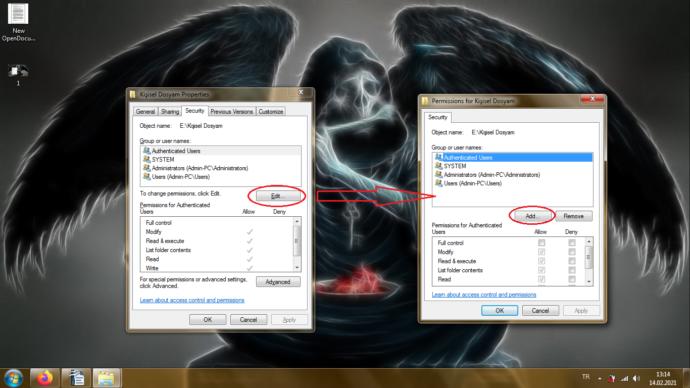This screenshot has height=388, width=690.
Task: Open access control link in Permissions window
Action: coord(484,295)
